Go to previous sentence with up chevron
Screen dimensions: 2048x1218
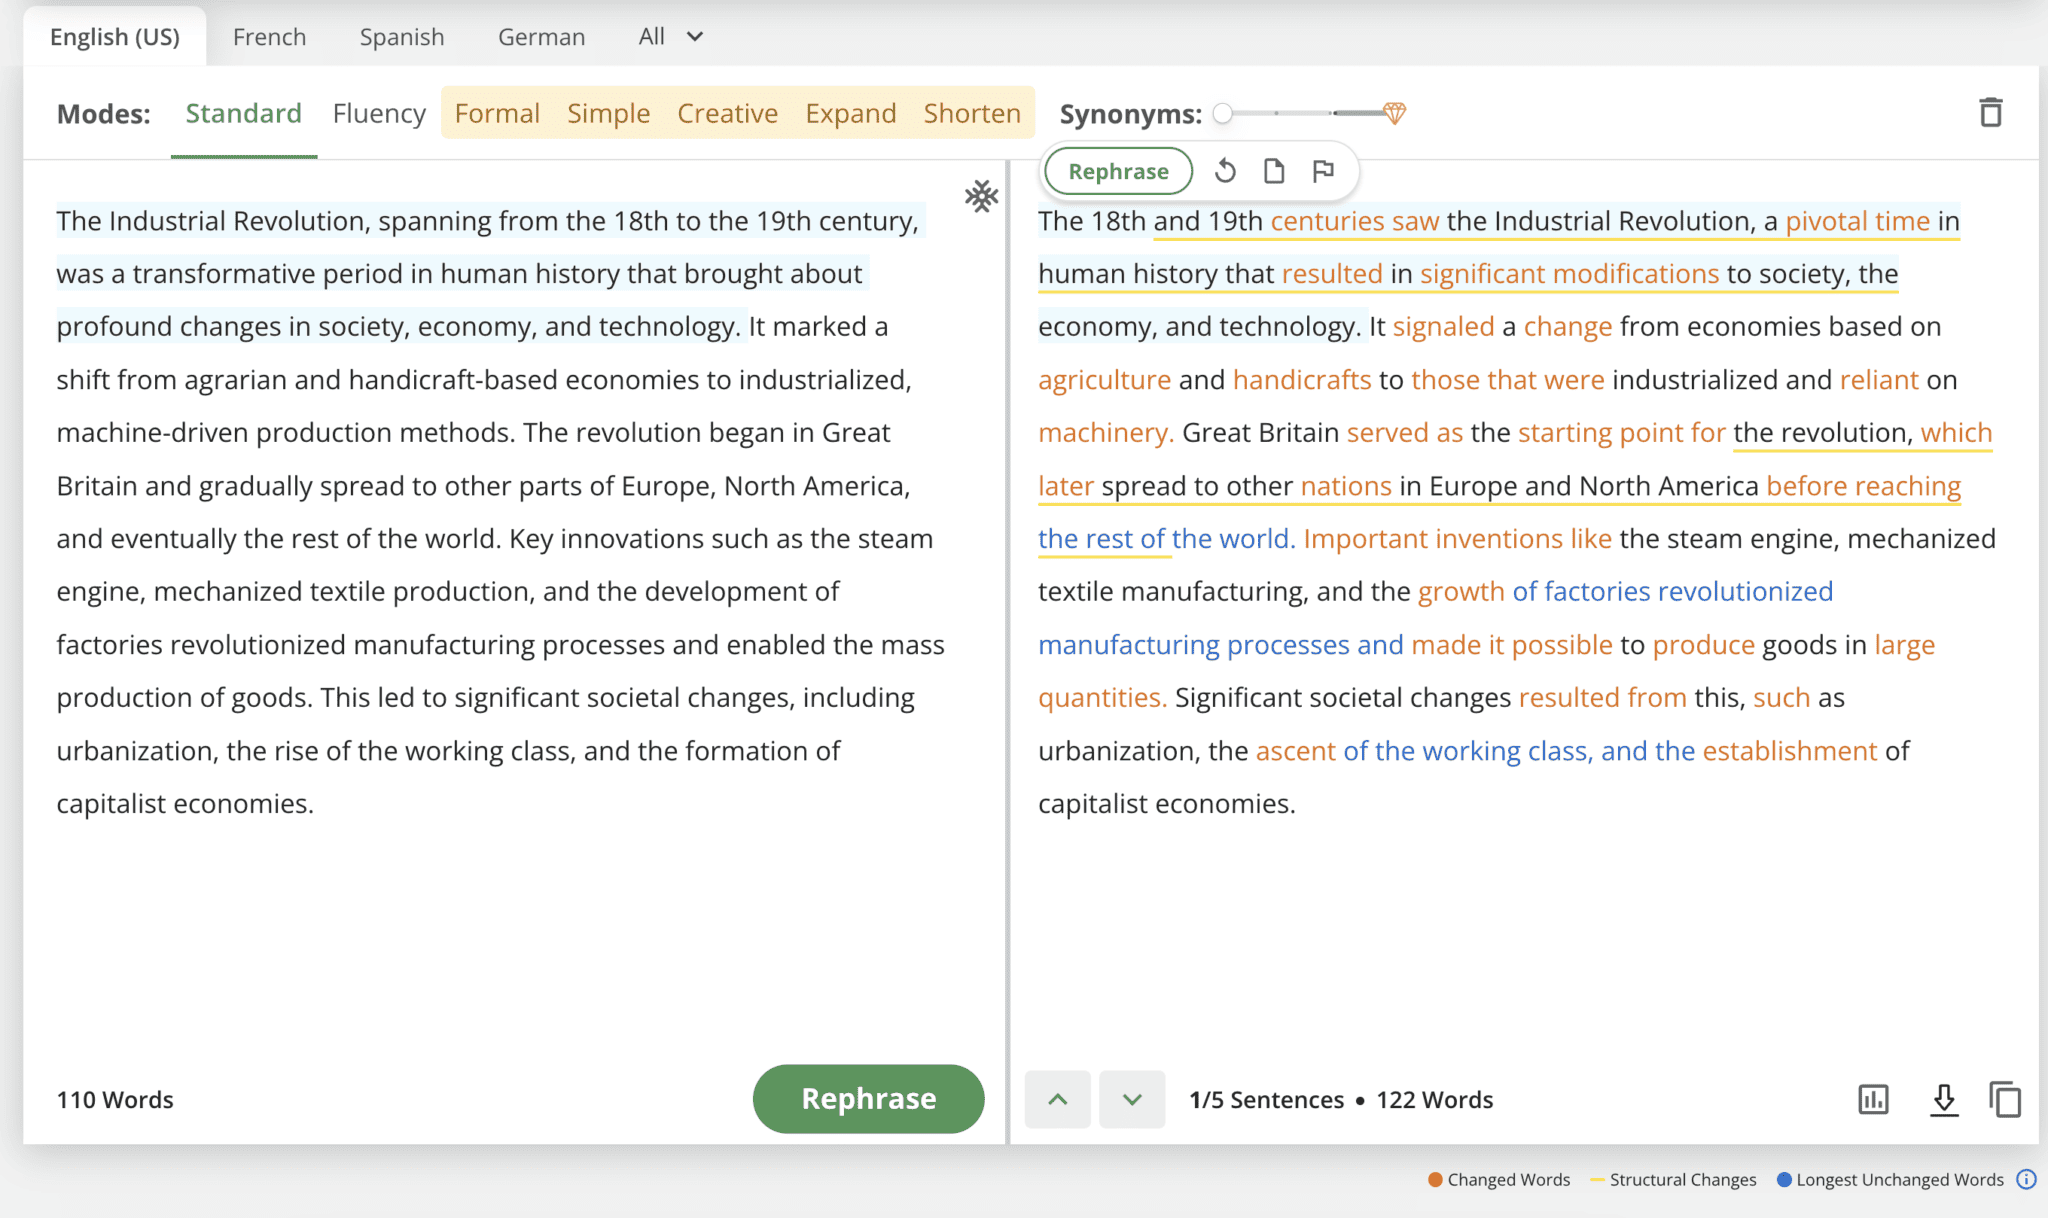coord(1057,1099)
